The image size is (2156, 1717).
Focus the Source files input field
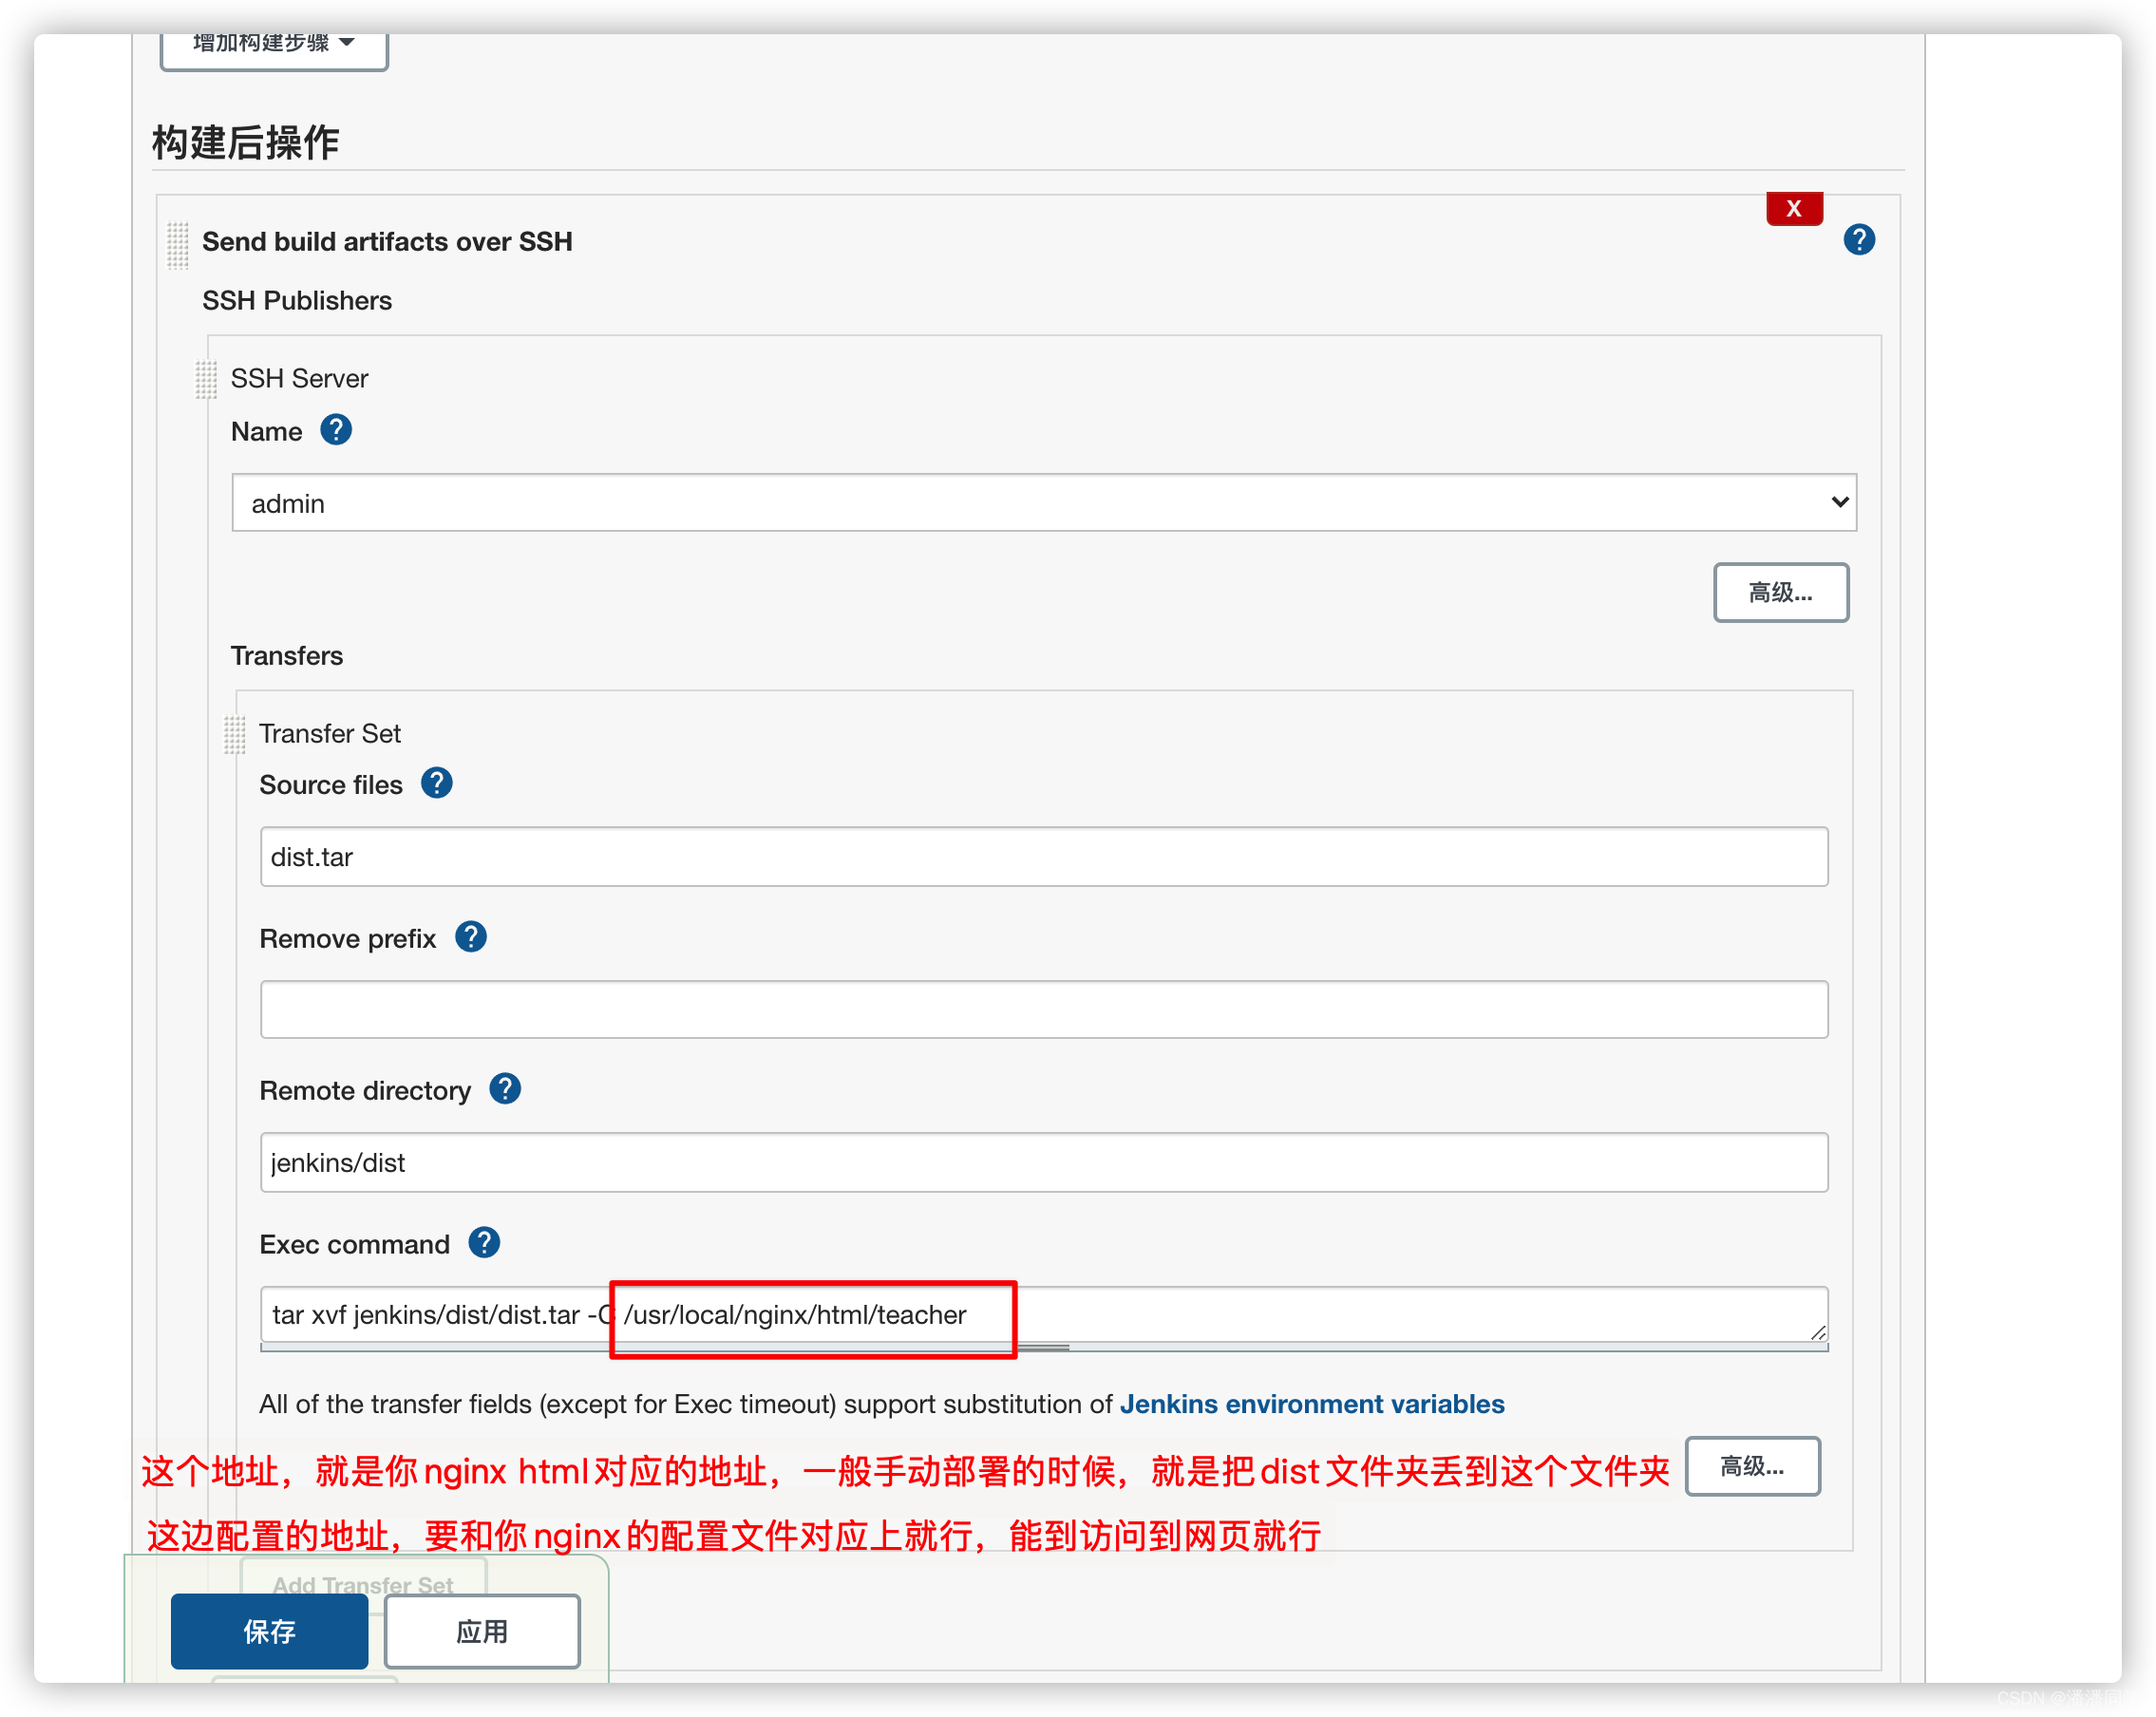1044,857
